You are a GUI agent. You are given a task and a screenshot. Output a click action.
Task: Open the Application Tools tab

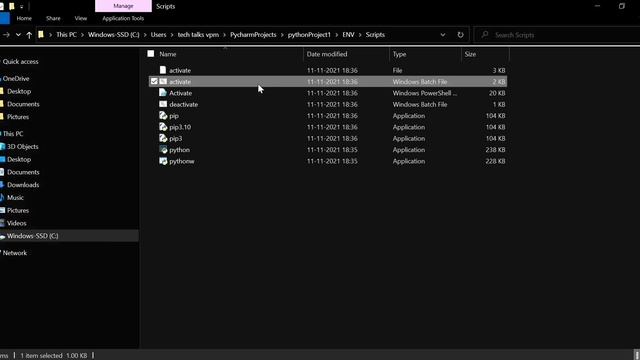(123, 18)
